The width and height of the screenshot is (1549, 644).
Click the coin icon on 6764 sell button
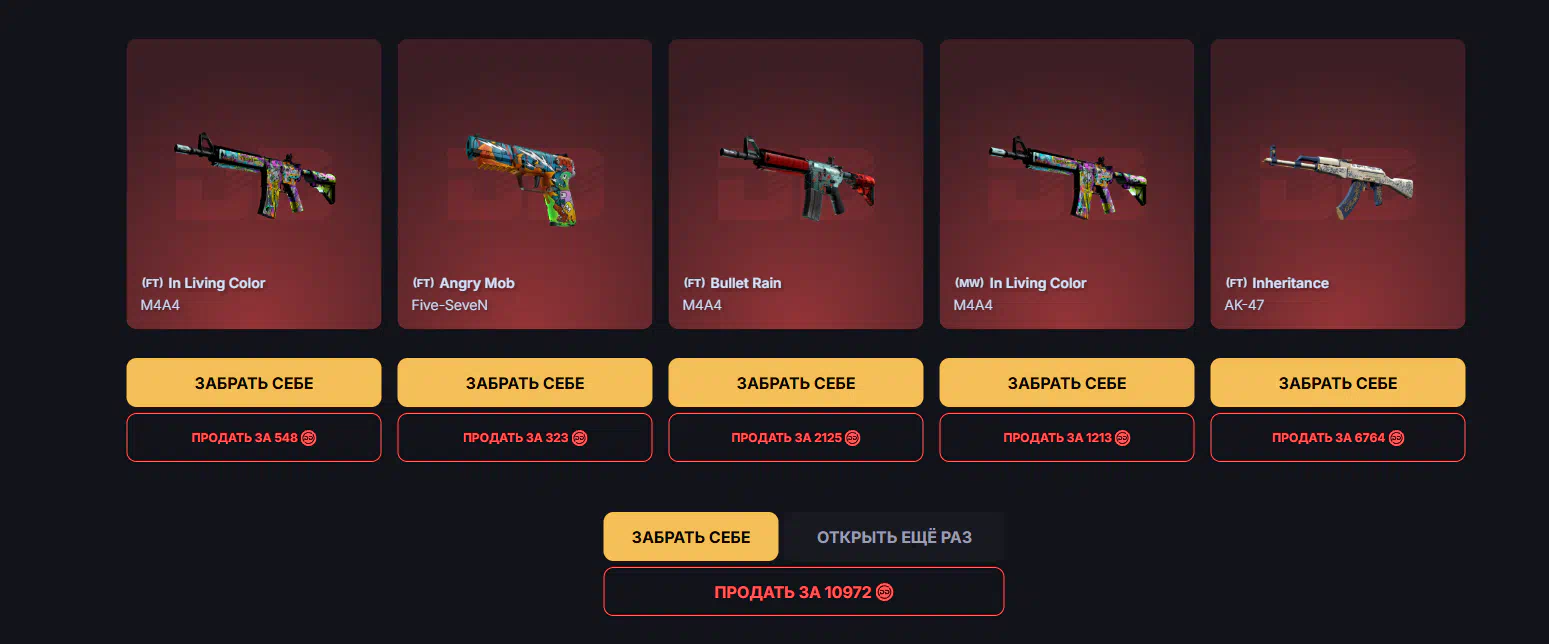tap(1397, 438)
